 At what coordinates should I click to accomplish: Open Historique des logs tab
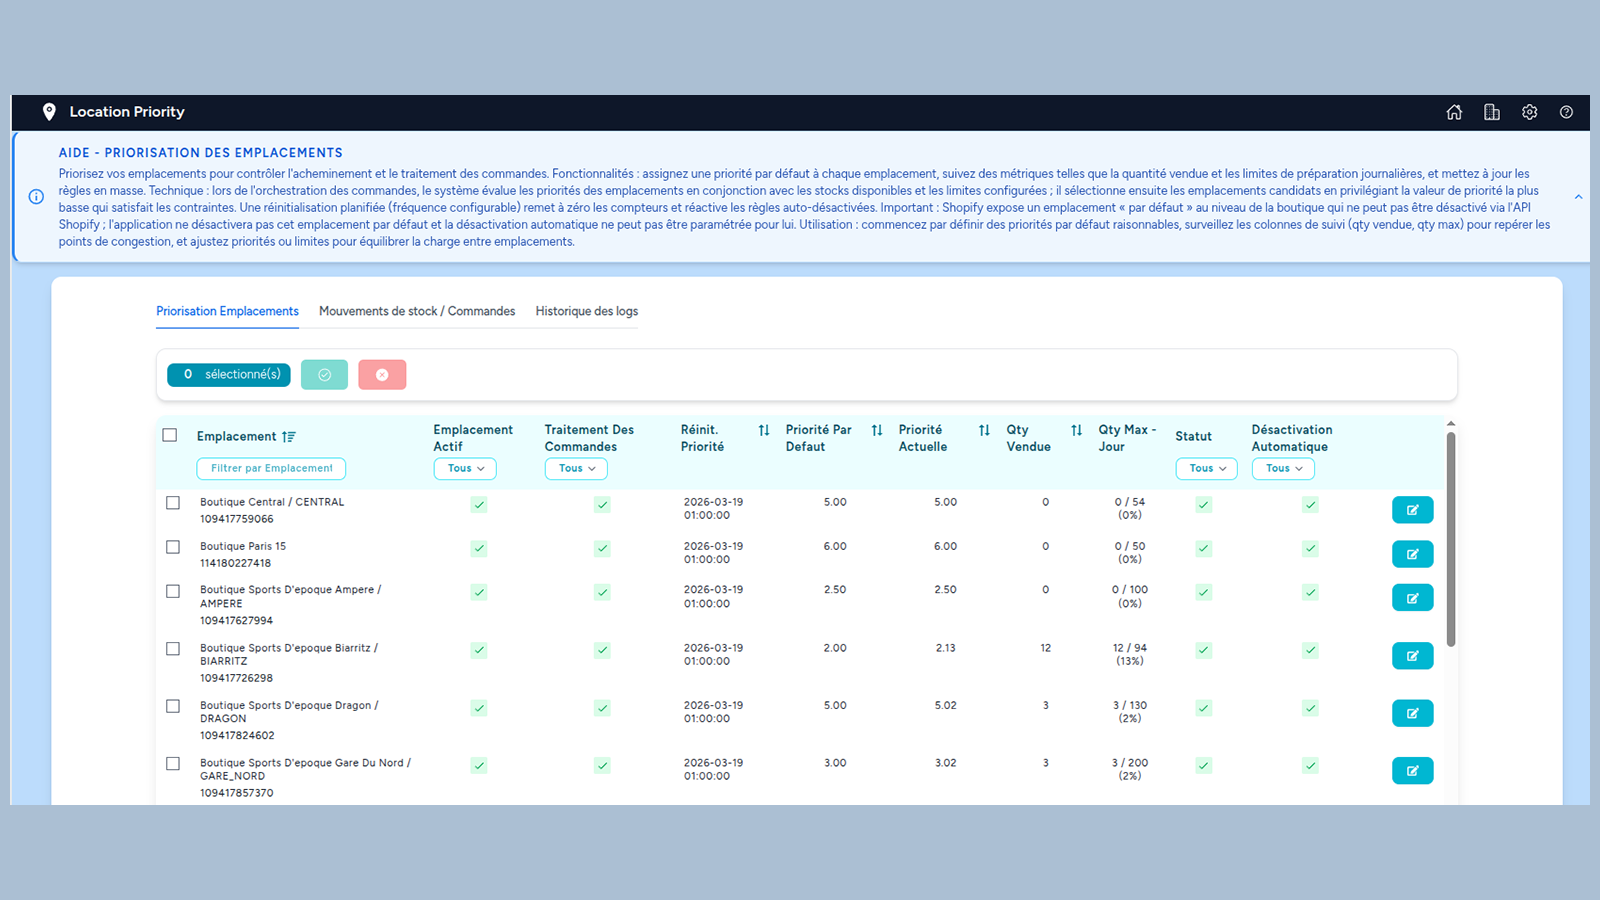[x=586, y=311]
